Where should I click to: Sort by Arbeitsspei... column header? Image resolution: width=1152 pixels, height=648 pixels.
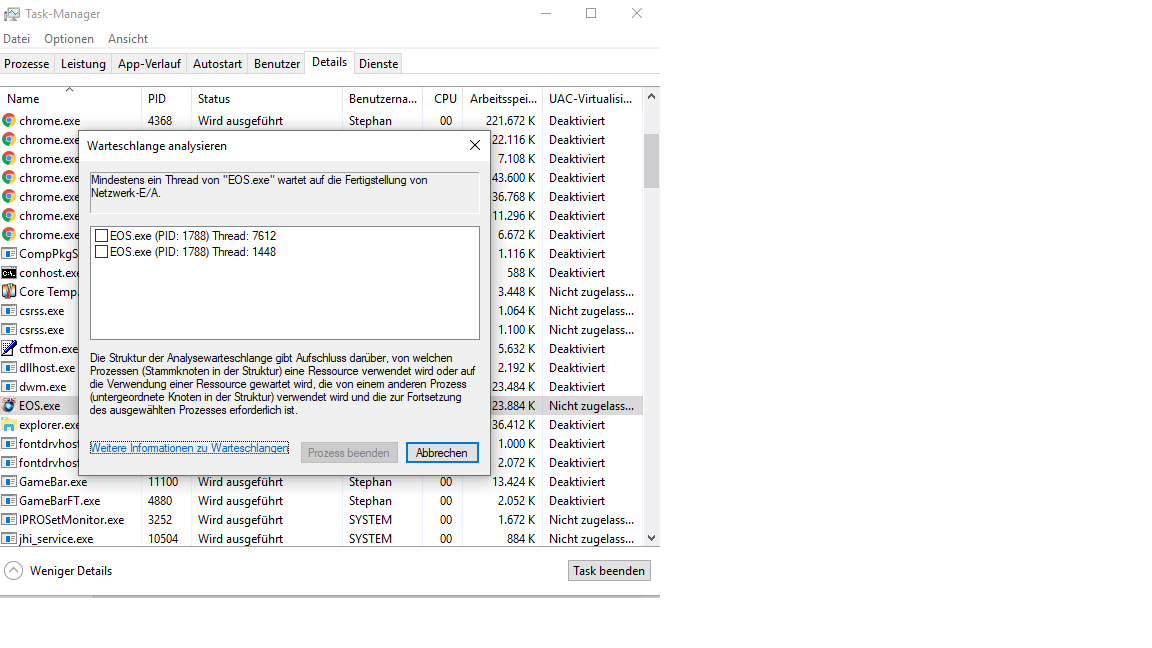pyautogui.click(x=503, y=98)
